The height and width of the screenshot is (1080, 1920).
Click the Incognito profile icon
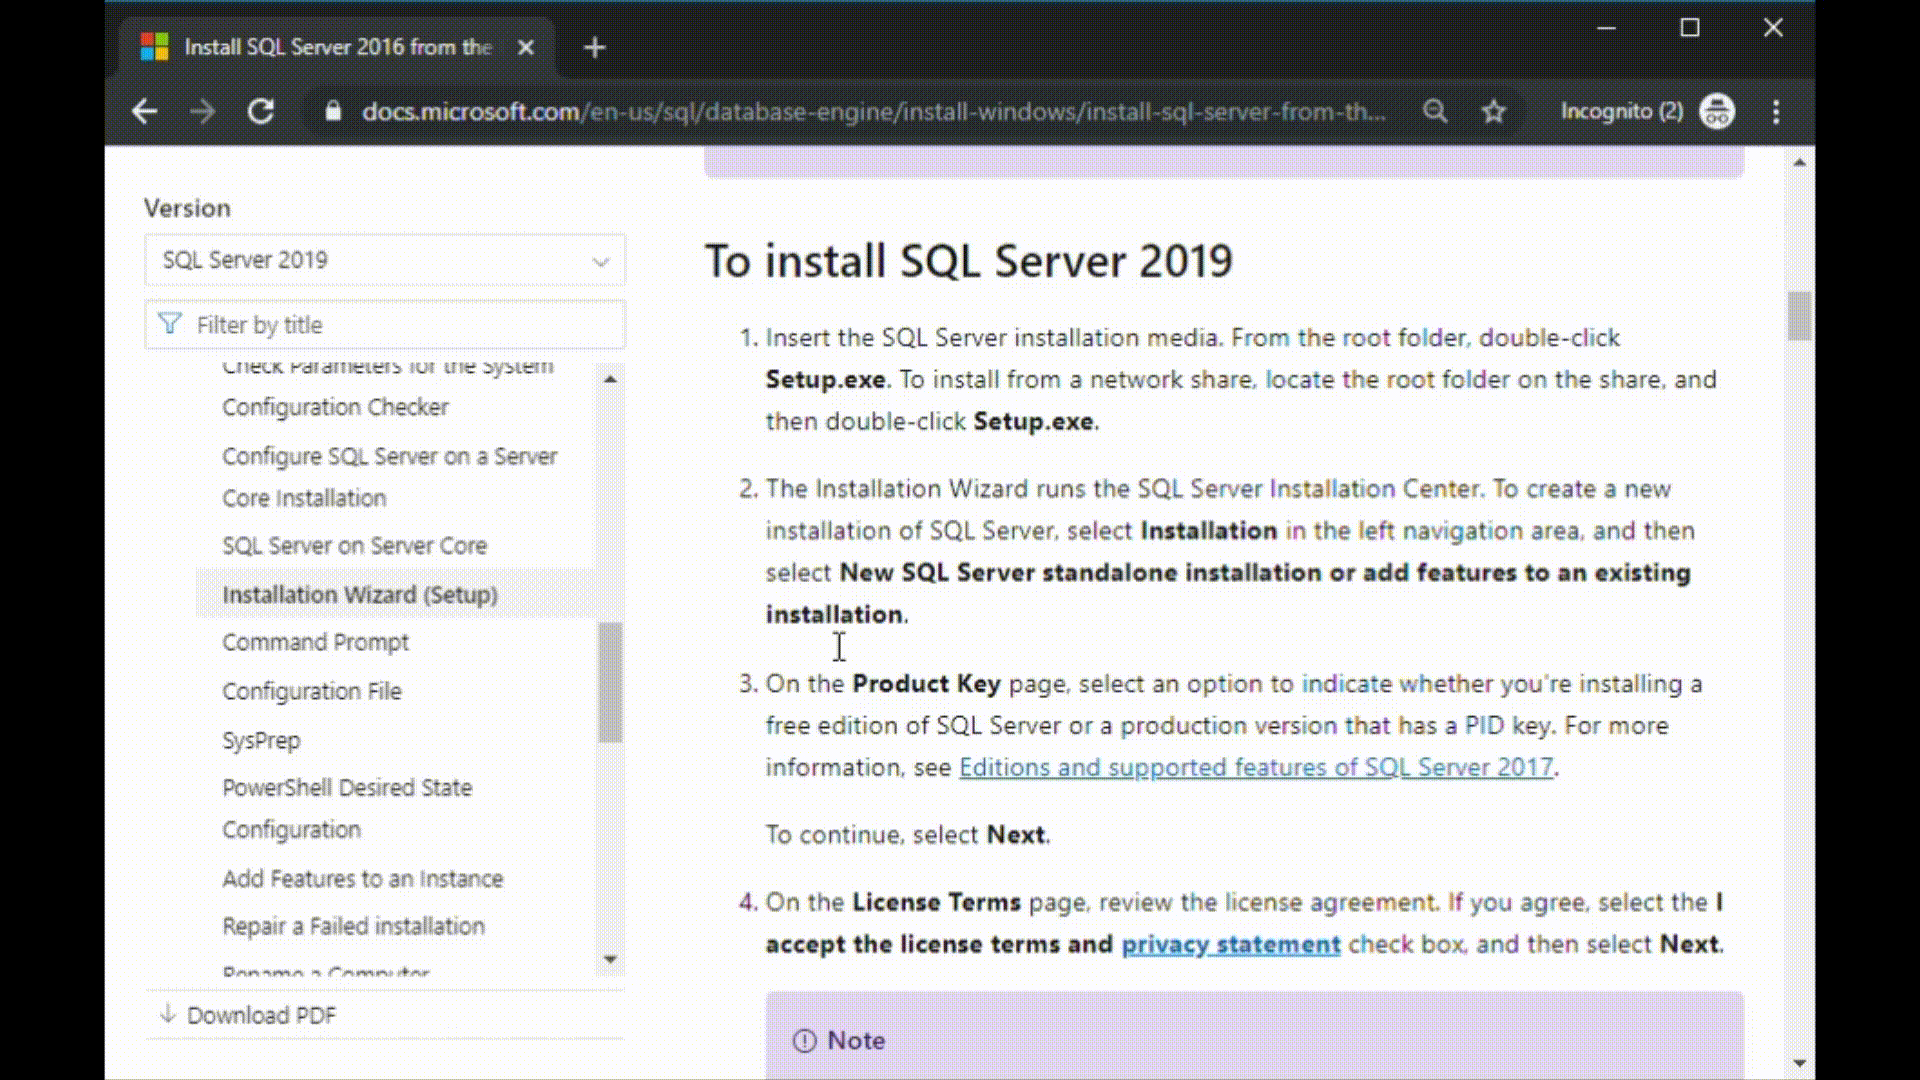pyautogui.click(x=1717, y=111)
